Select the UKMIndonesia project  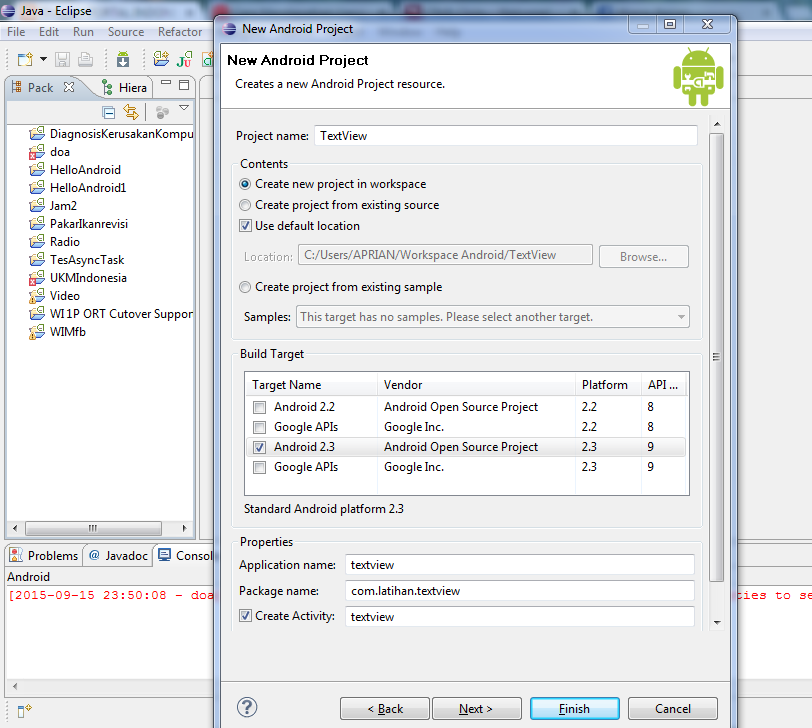tap(78, 278)
